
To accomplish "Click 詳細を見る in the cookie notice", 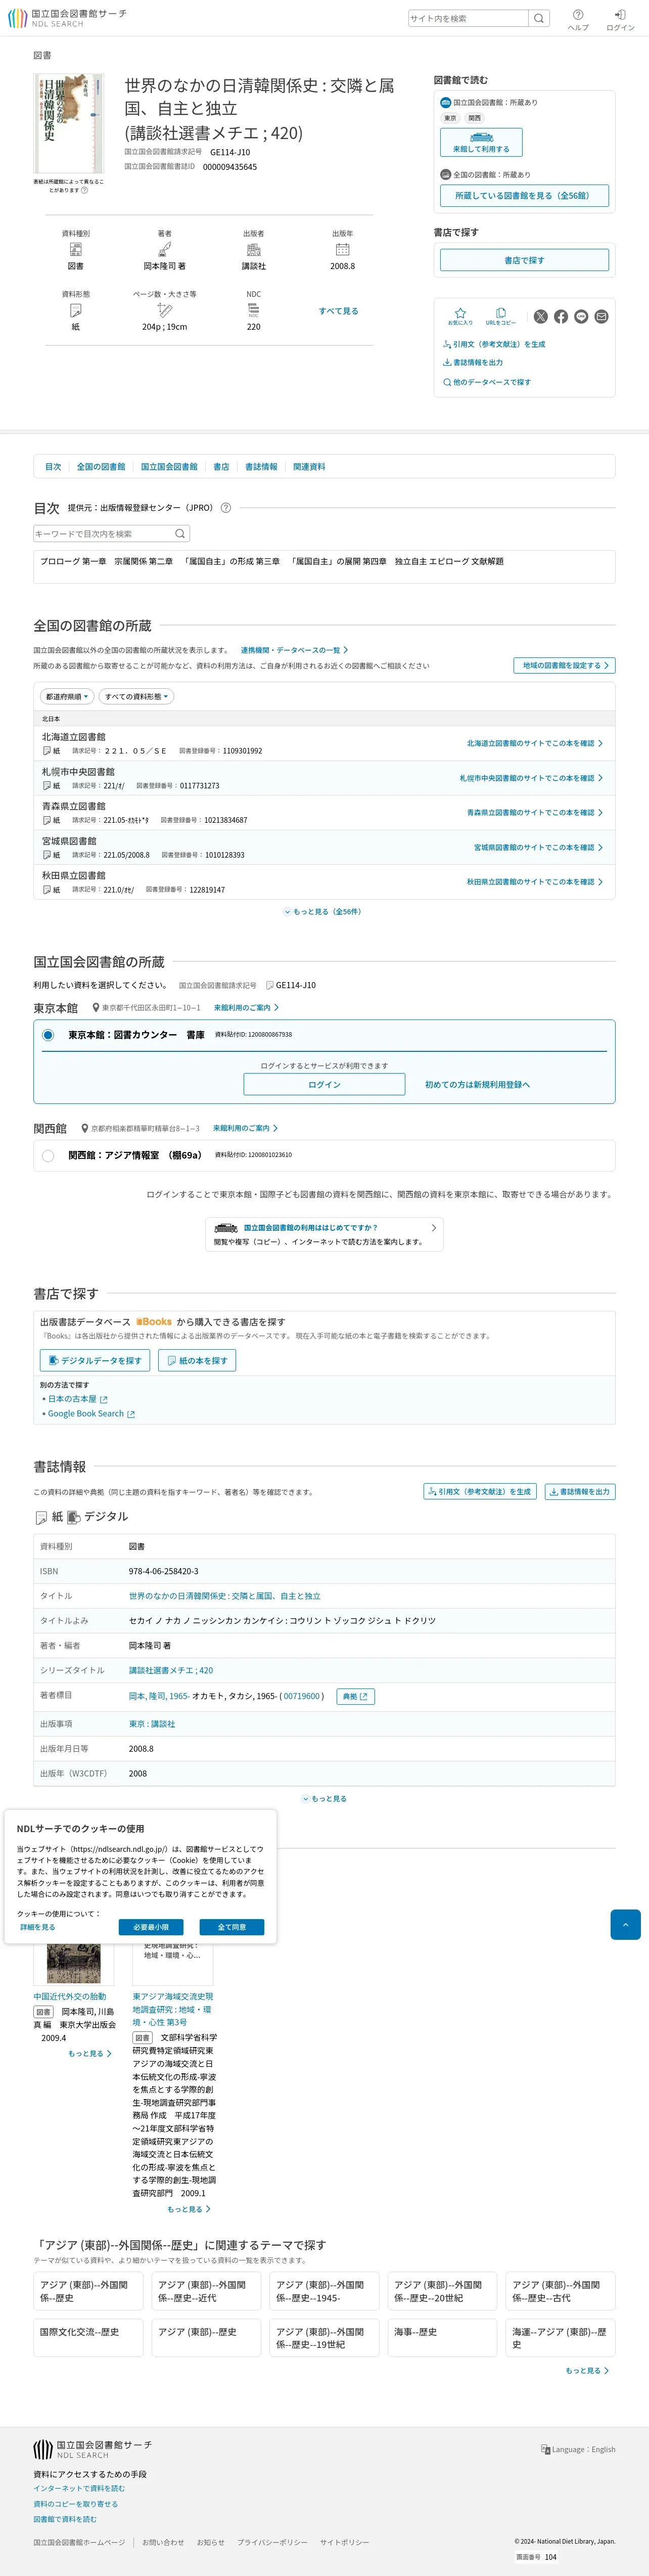I will coord(37,1927).
